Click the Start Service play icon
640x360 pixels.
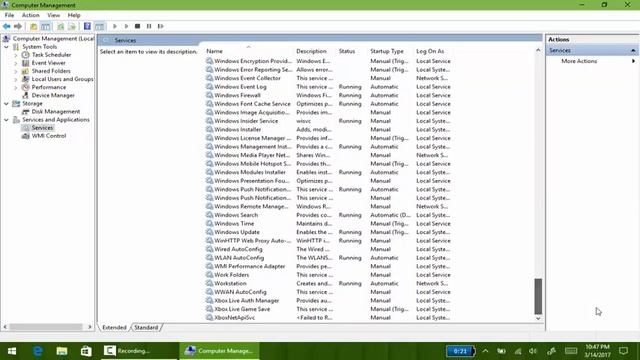[115, 26]
